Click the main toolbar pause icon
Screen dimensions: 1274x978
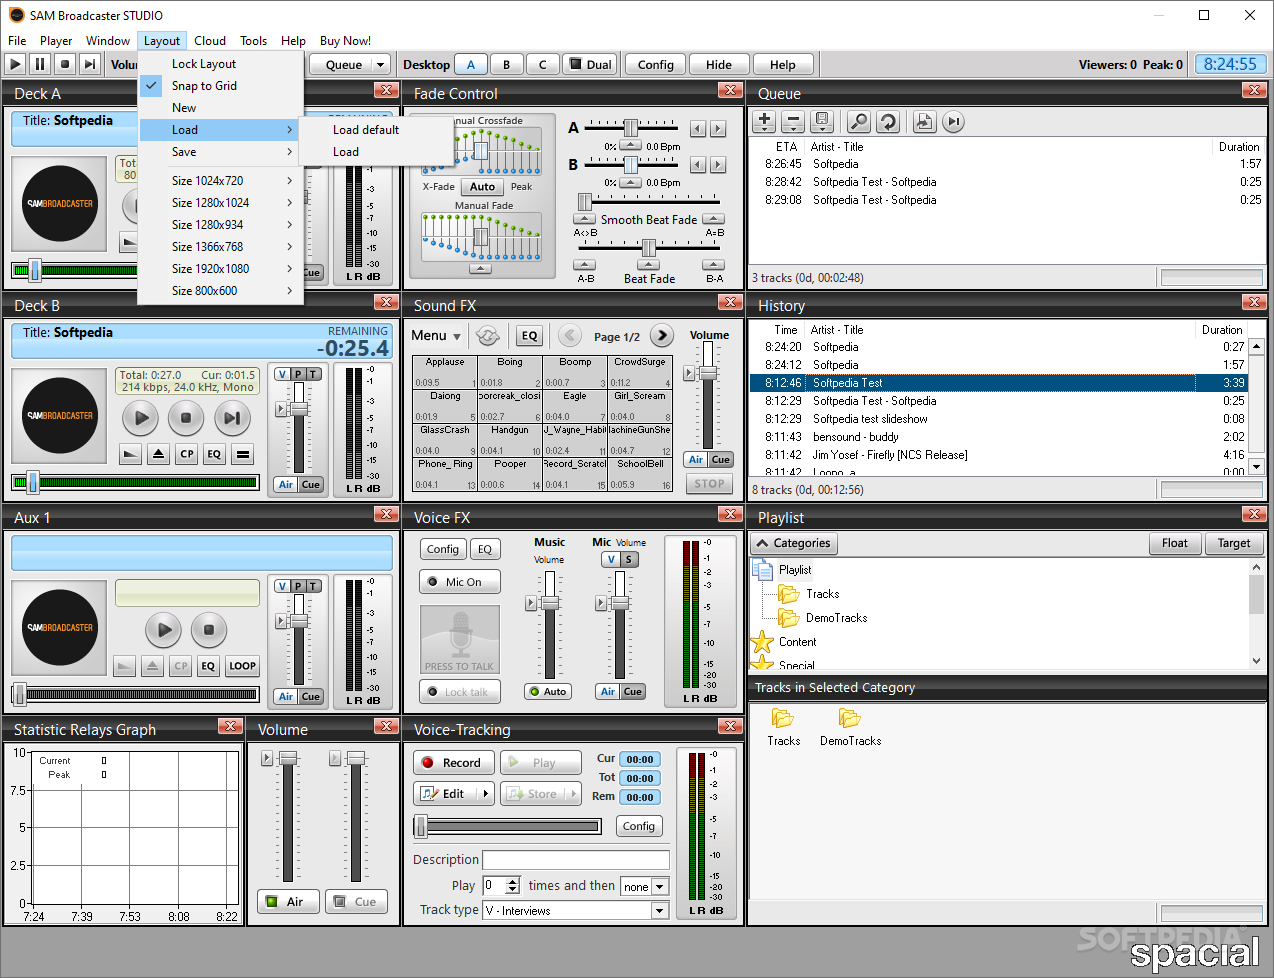coord(40,64)
